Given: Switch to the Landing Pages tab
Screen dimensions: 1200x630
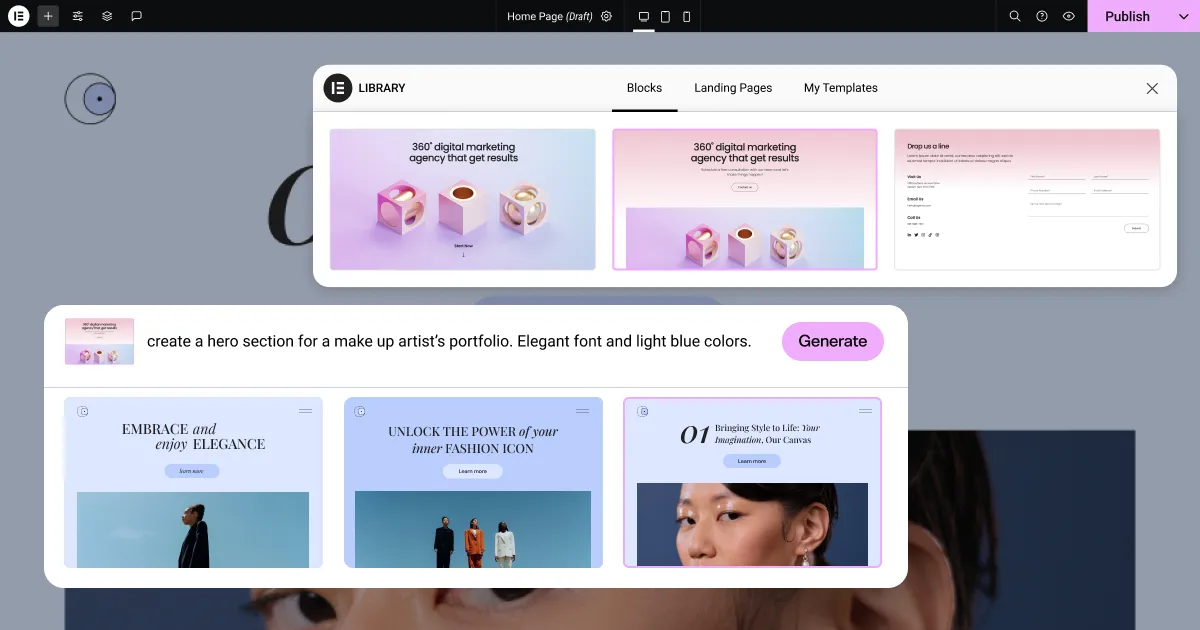Looking at the screenshot, I should [x=733, y=88].
